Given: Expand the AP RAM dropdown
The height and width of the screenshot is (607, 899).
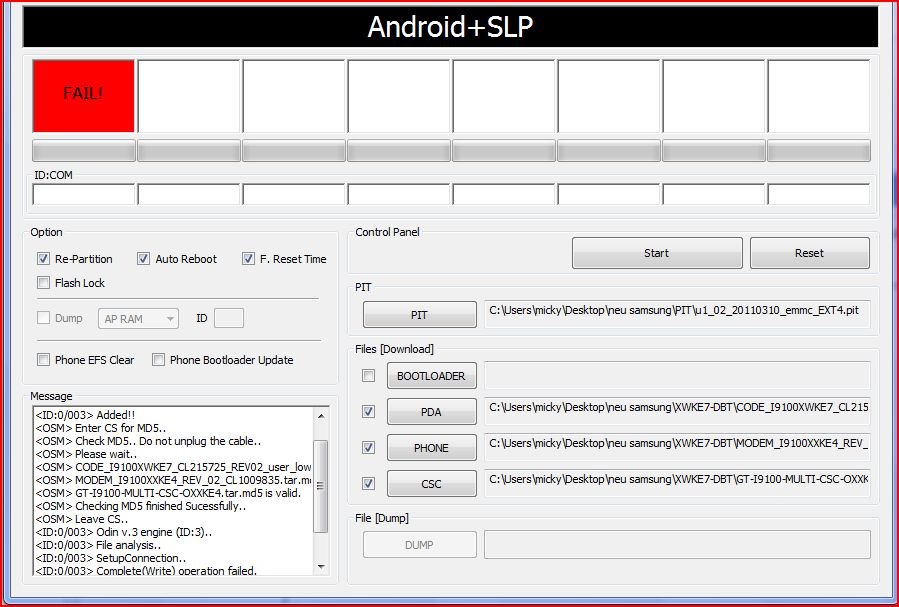Looking at the screenshot, I should (x=138, y=319).
